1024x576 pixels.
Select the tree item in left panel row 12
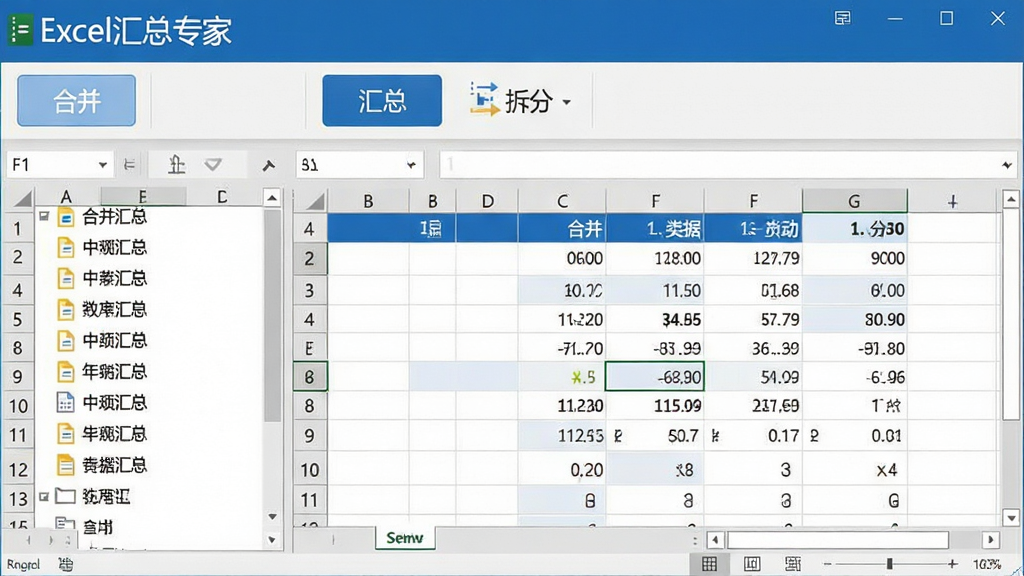click(114, 465)
